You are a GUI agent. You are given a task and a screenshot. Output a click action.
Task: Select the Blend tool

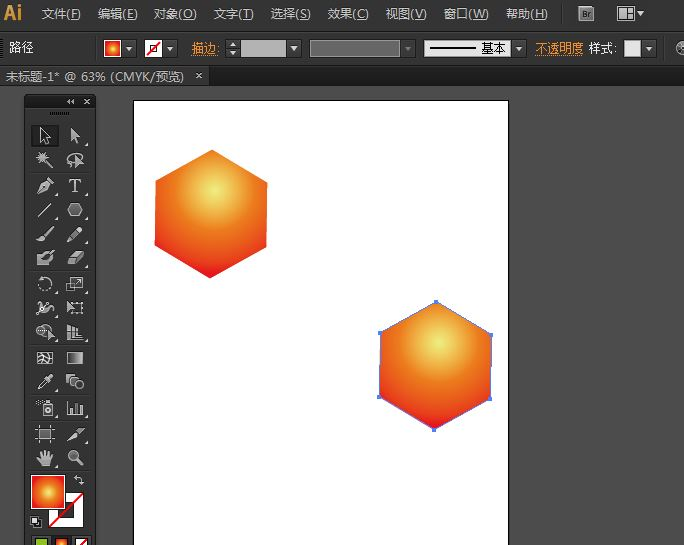click(75, 382)
